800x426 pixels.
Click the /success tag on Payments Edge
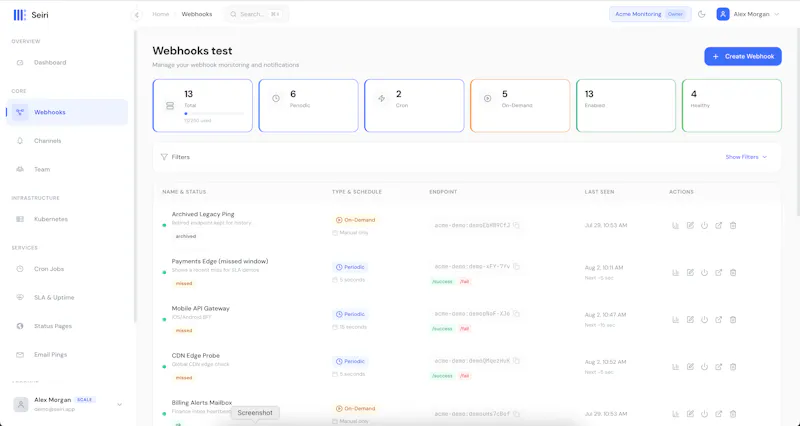(x=442, y=282)
